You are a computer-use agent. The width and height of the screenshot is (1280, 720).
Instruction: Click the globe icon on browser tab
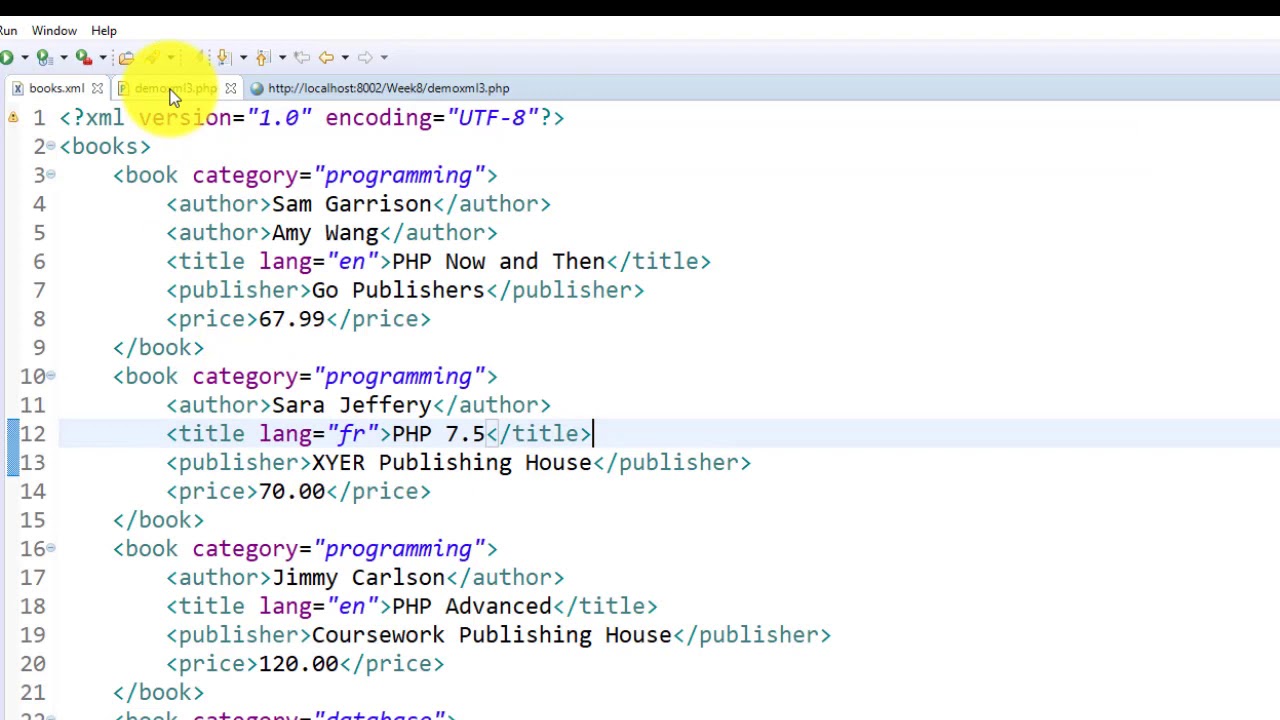[x=257, y=88]
